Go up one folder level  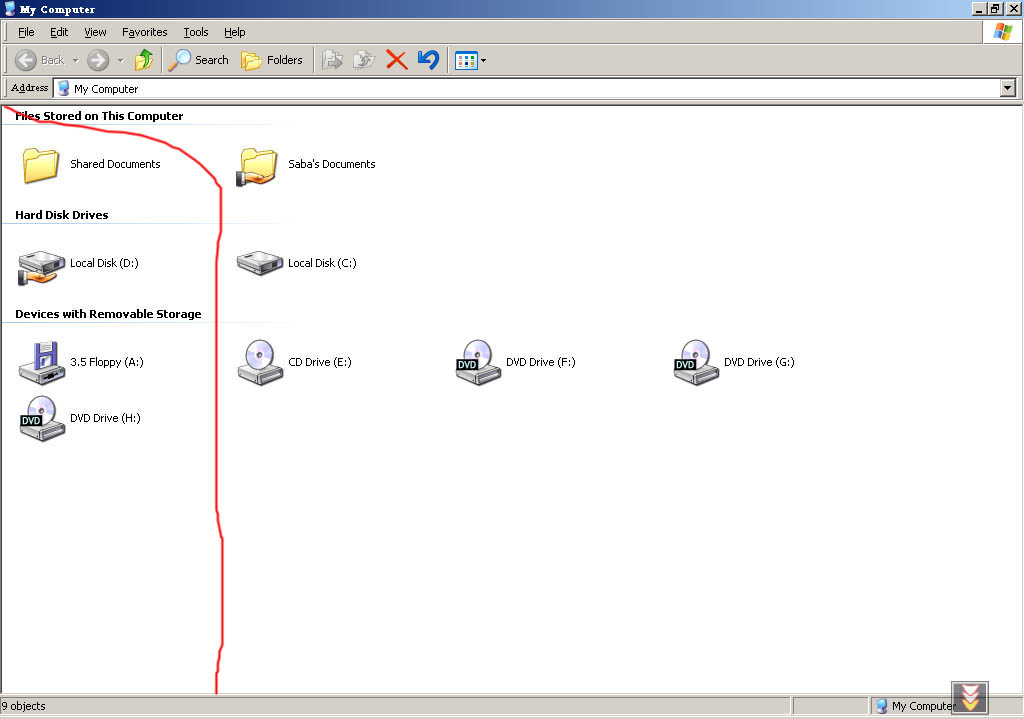[x=144, y=60]
